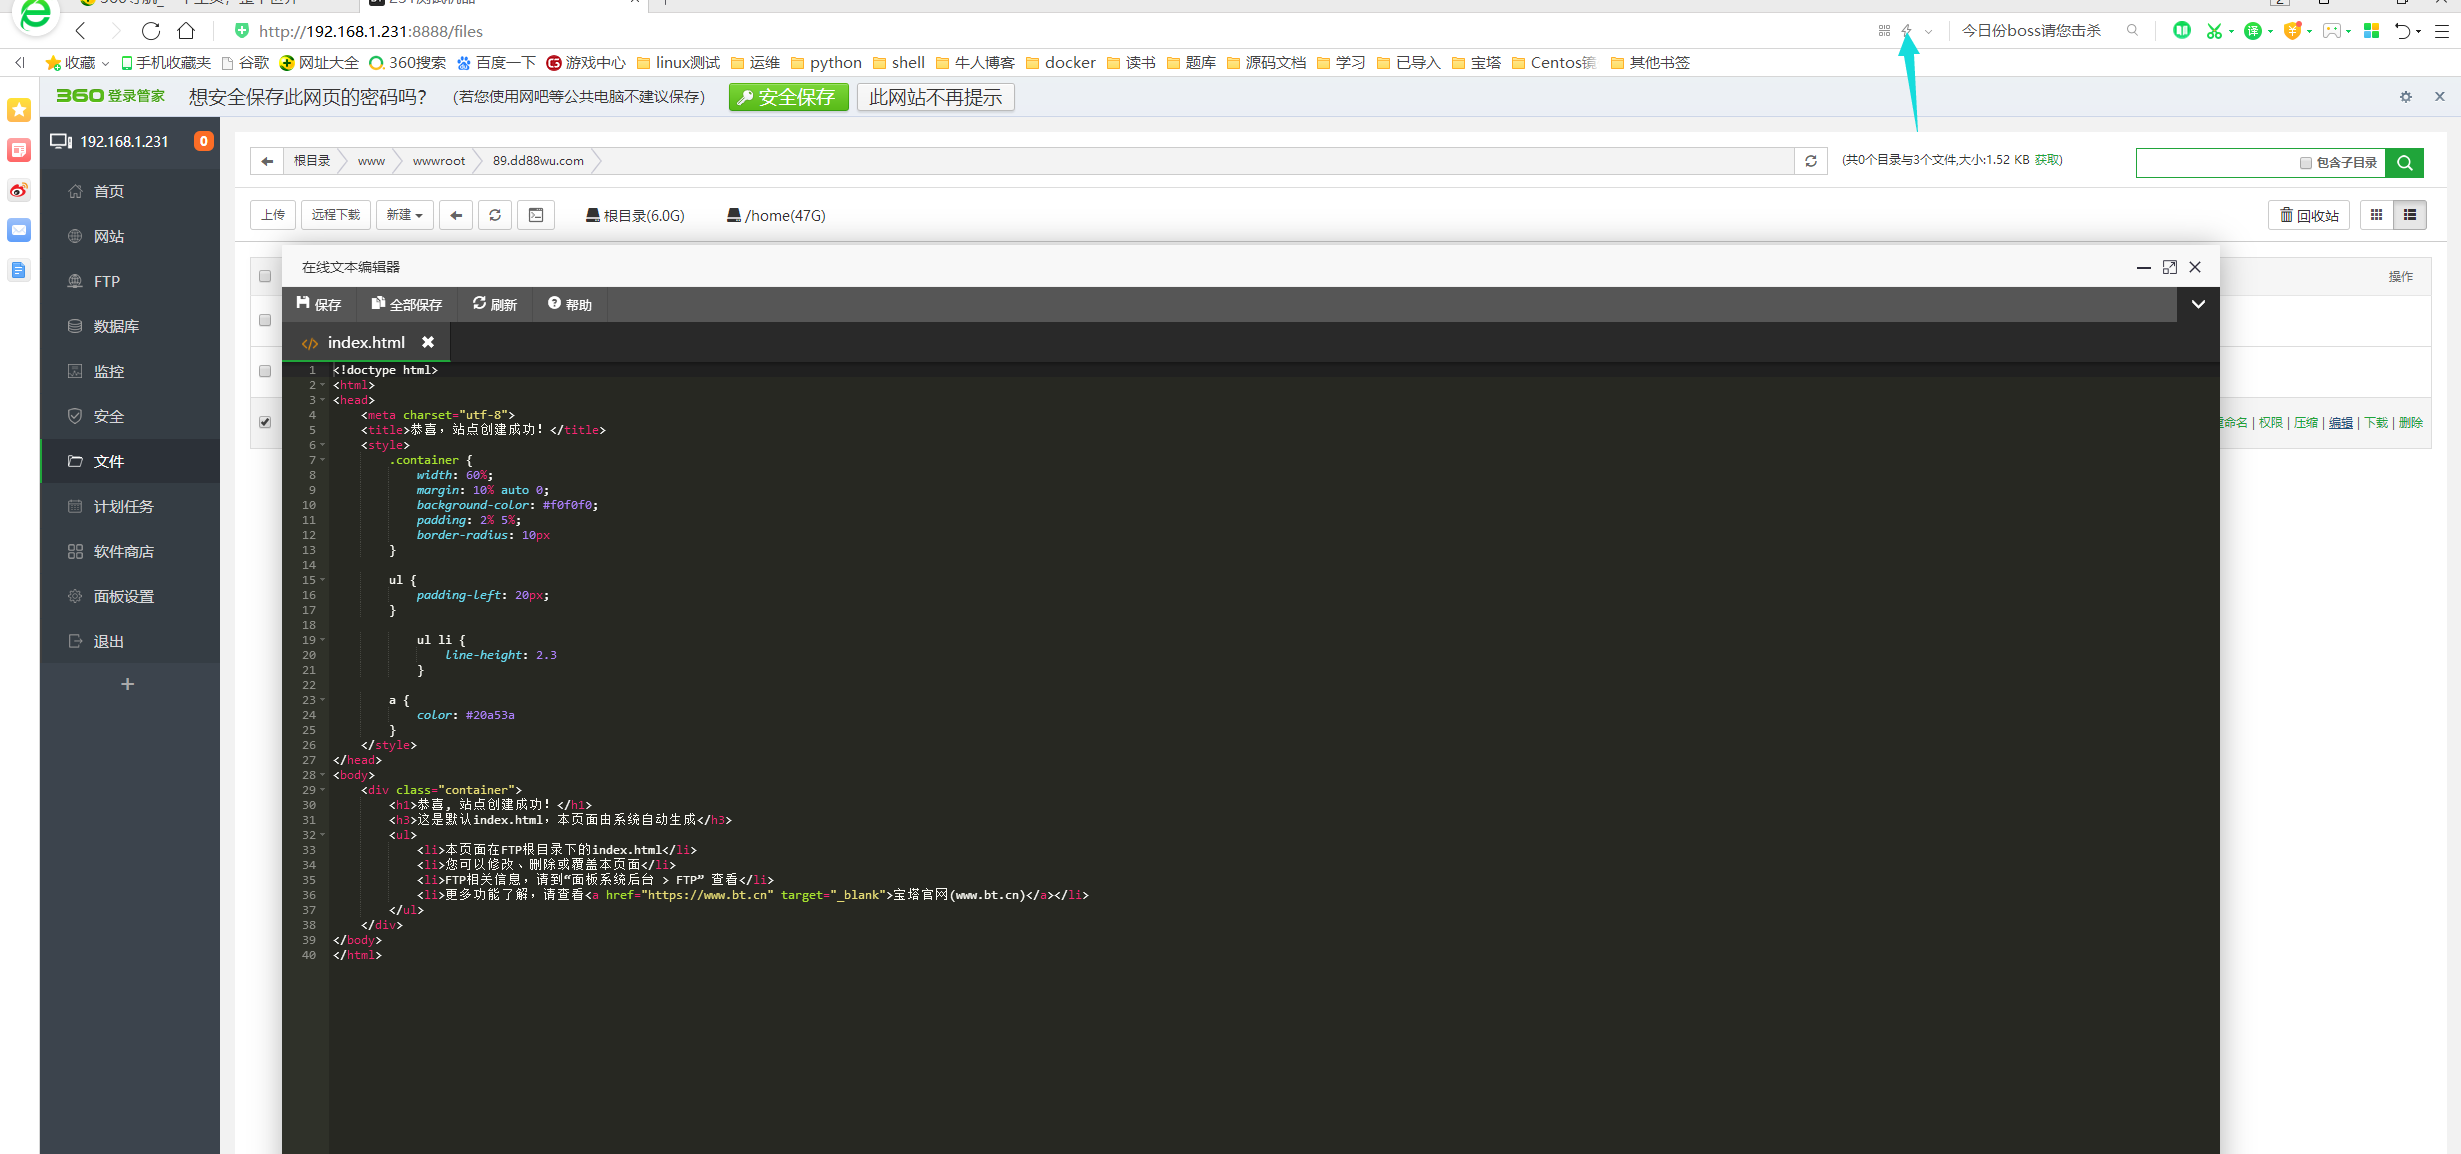
Task: Fold the div container at line 29
Action: [x=323, y=790]
